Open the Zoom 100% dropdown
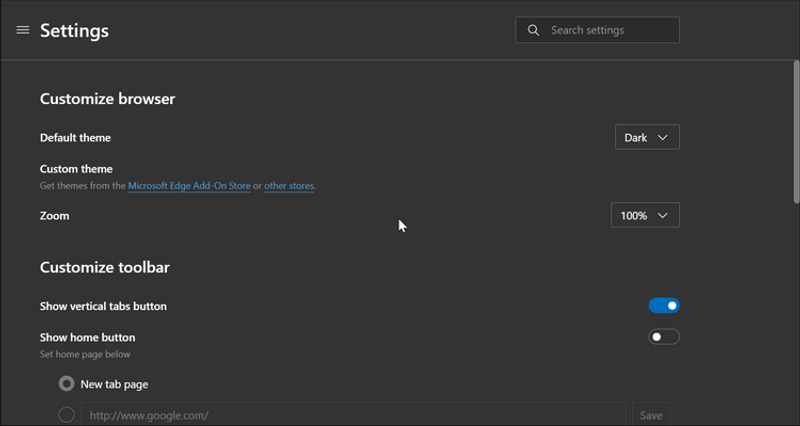 pos(645,215)
